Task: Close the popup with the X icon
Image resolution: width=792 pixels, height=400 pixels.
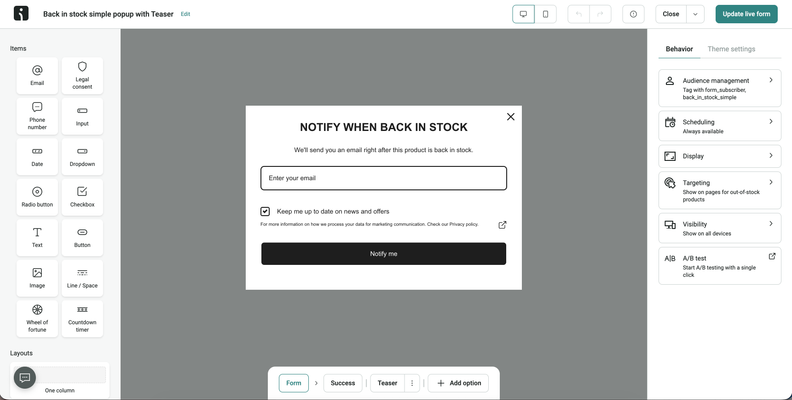Action: point(511,117)
